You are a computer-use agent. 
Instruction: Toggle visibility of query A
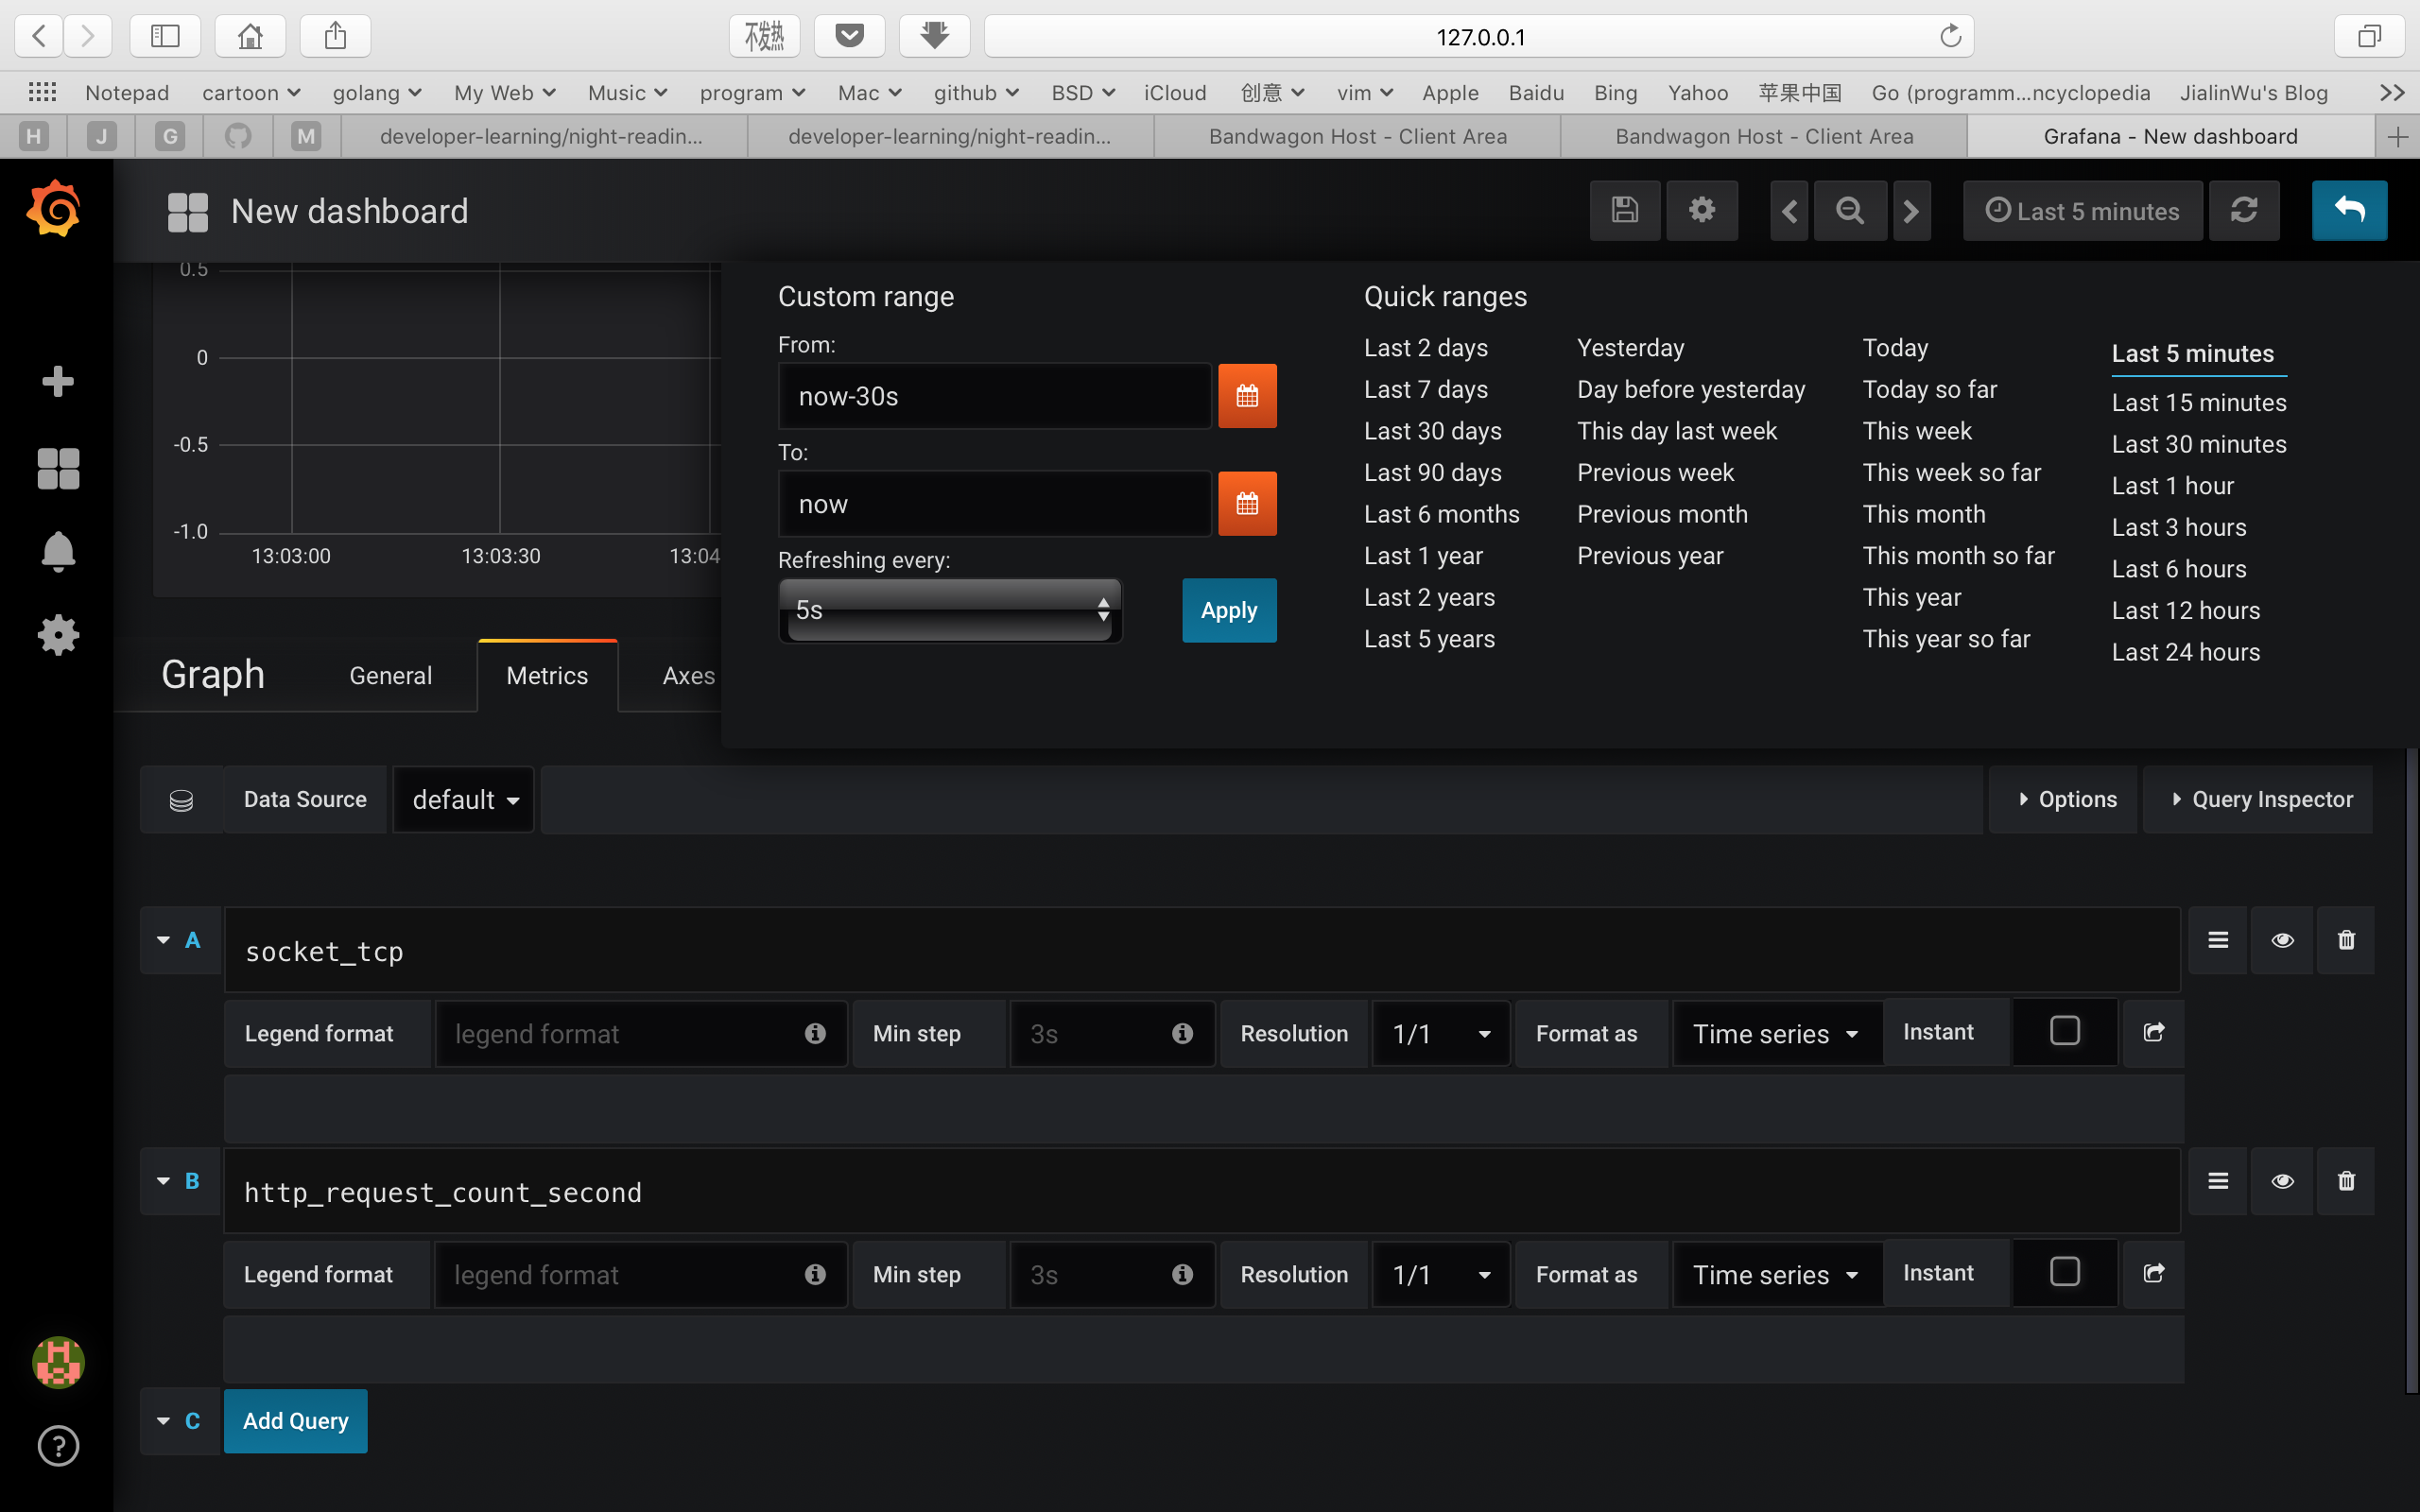2282,940
